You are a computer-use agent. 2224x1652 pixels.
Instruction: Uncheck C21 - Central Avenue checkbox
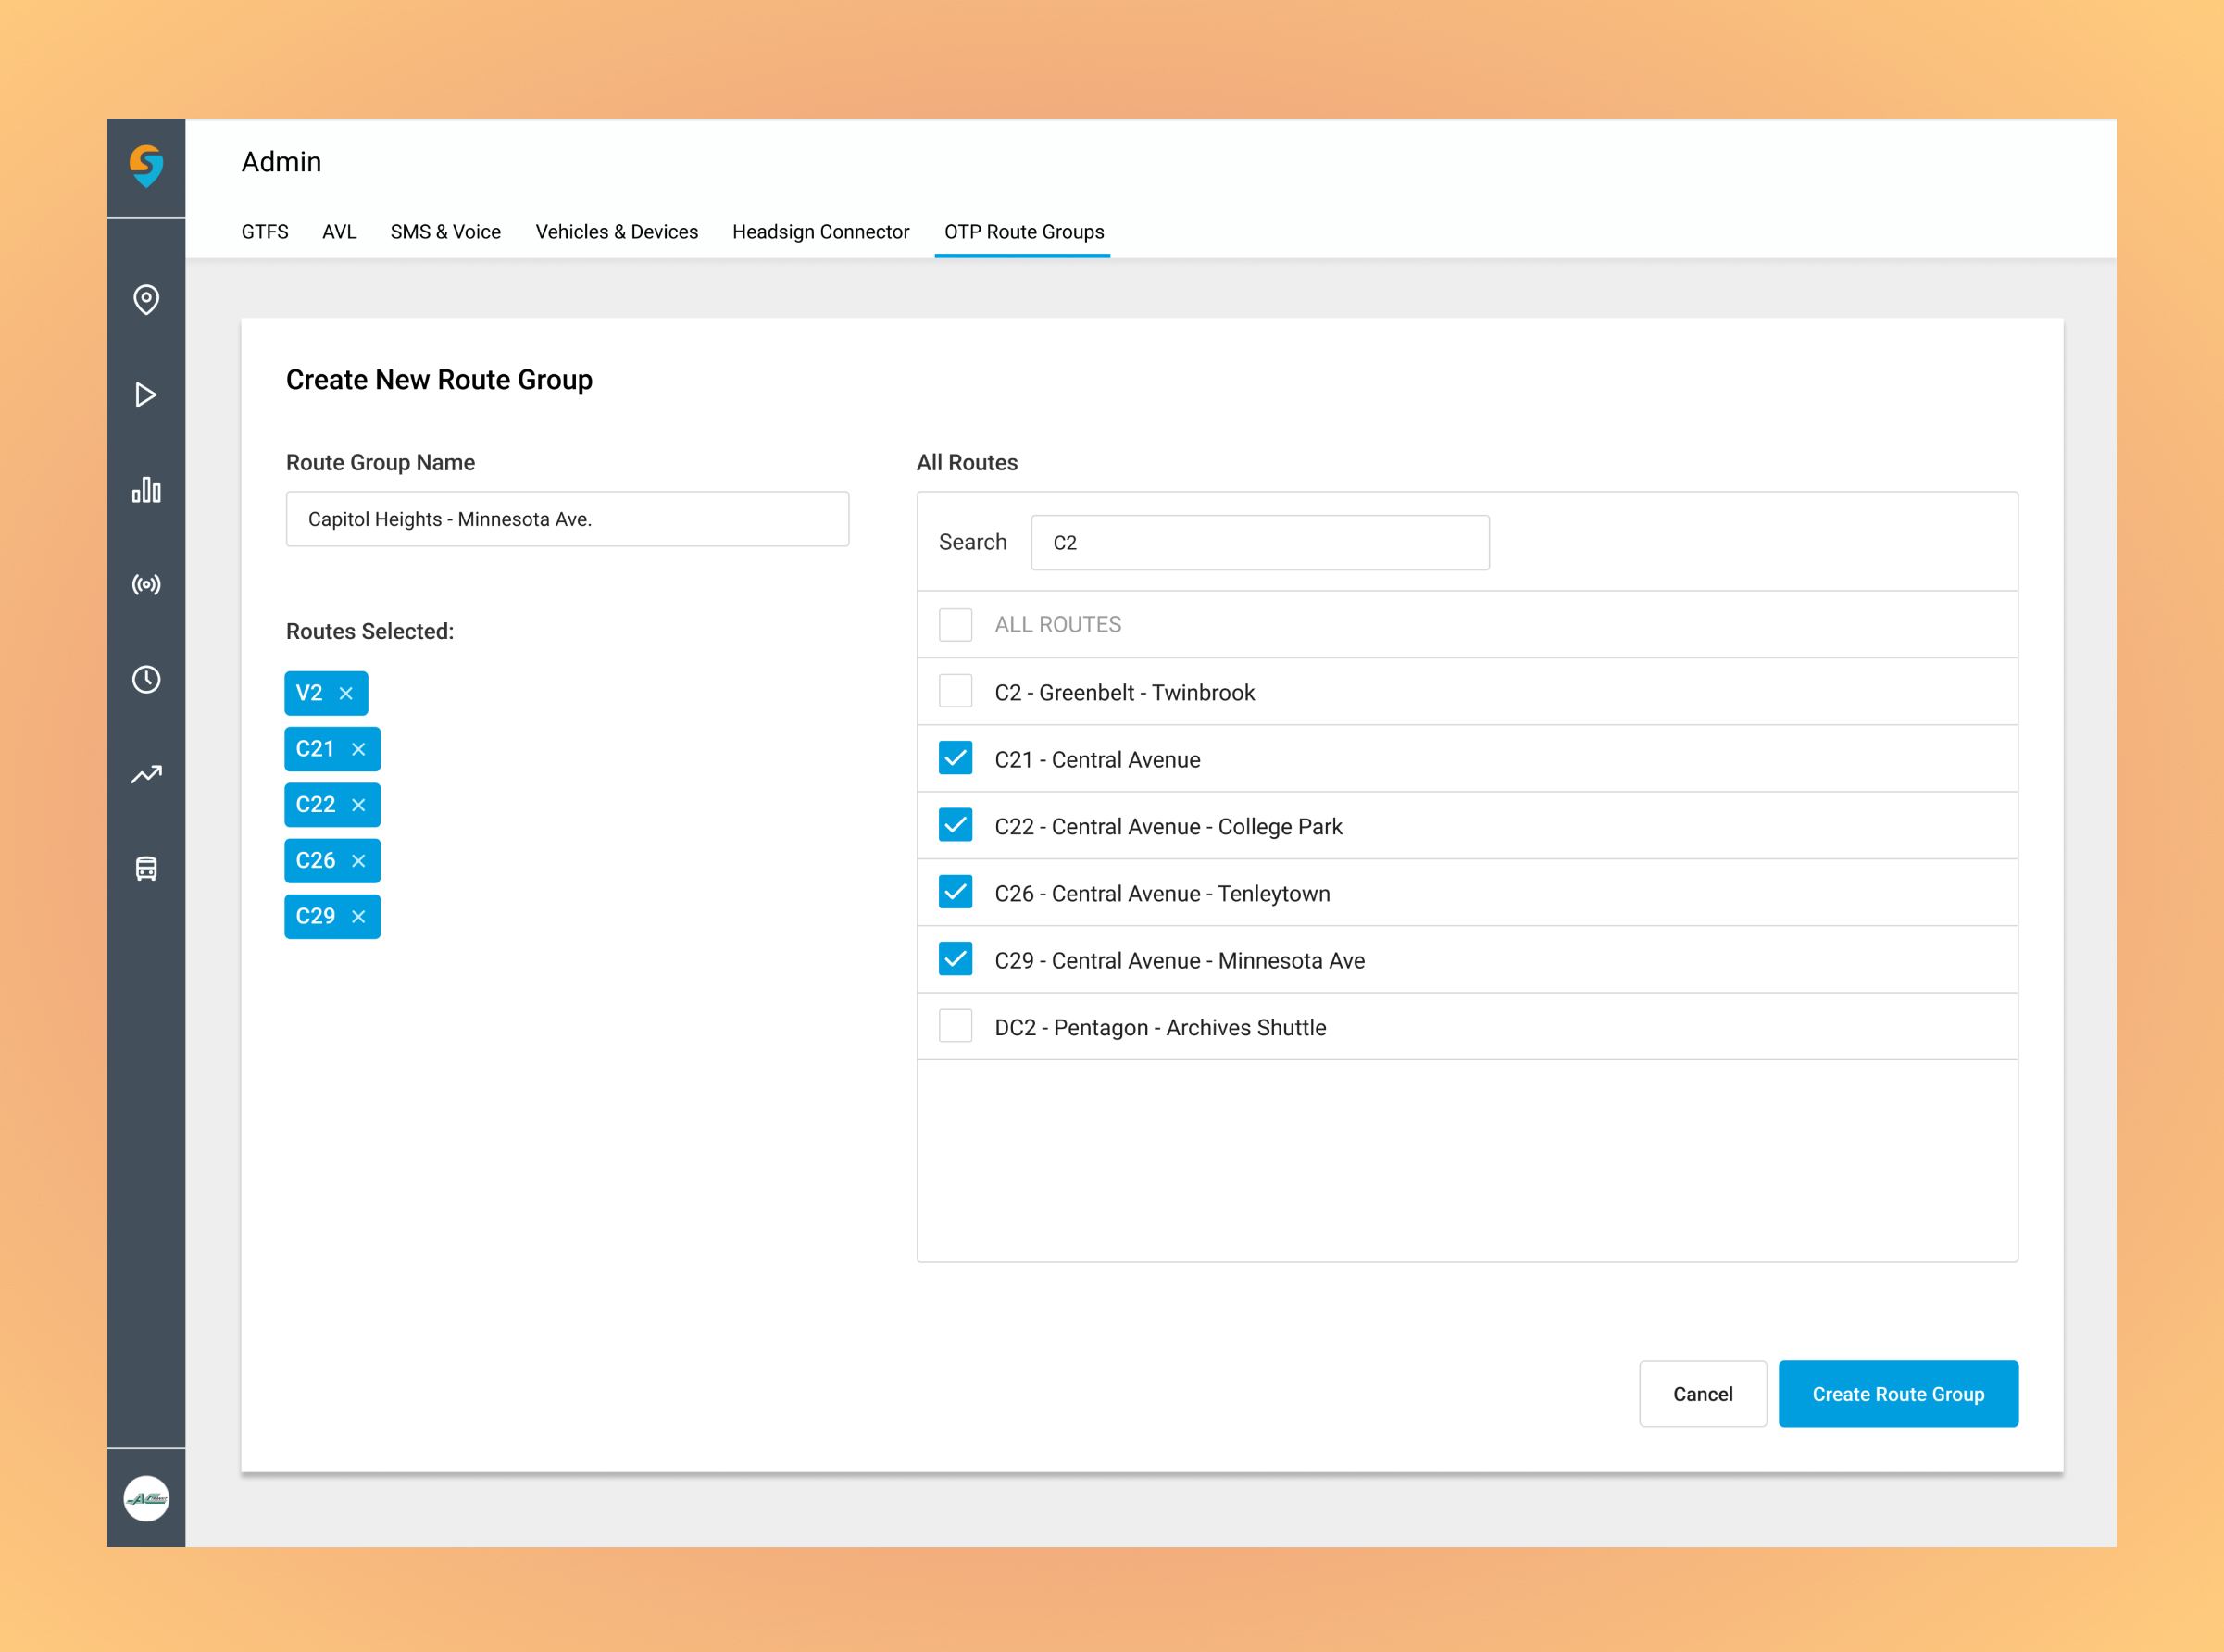[x=955, y=758]
